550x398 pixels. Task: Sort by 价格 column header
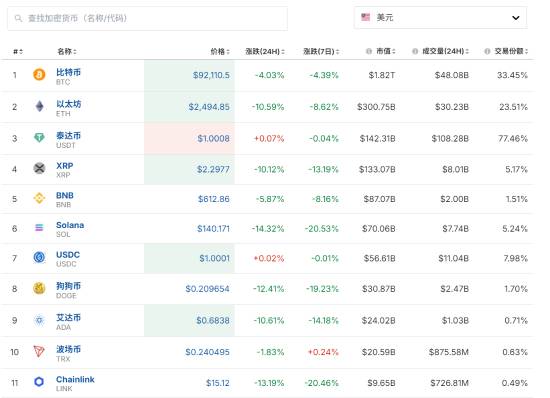pyautogui.click(x=220, y=52)
